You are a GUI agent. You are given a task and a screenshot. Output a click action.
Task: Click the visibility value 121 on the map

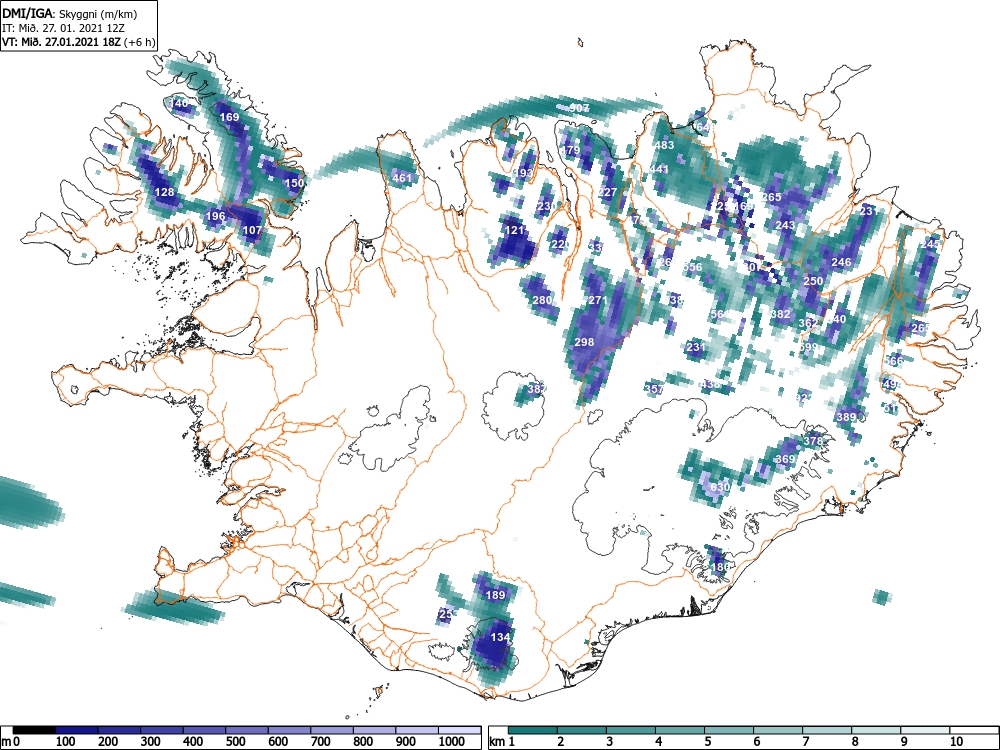(x=514, y=230)
